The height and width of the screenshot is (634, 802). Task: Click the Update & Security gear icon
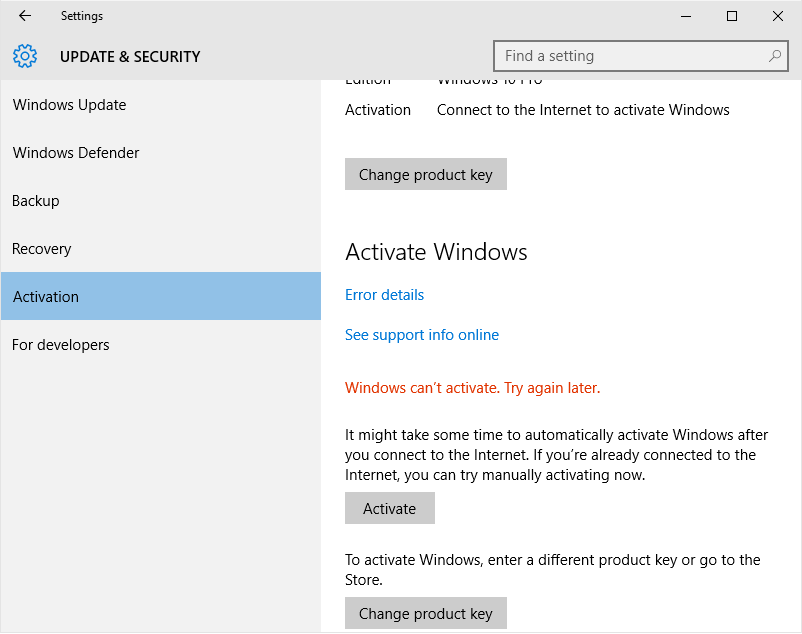tap(25, 56)
